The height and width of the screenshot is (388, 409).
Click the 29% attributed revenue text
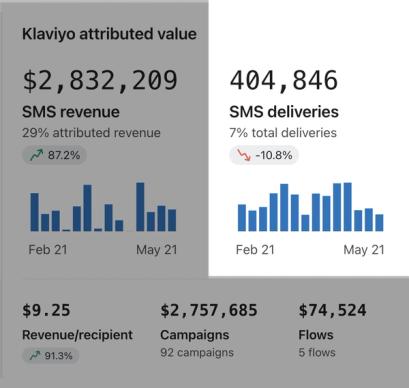(91, 133)
